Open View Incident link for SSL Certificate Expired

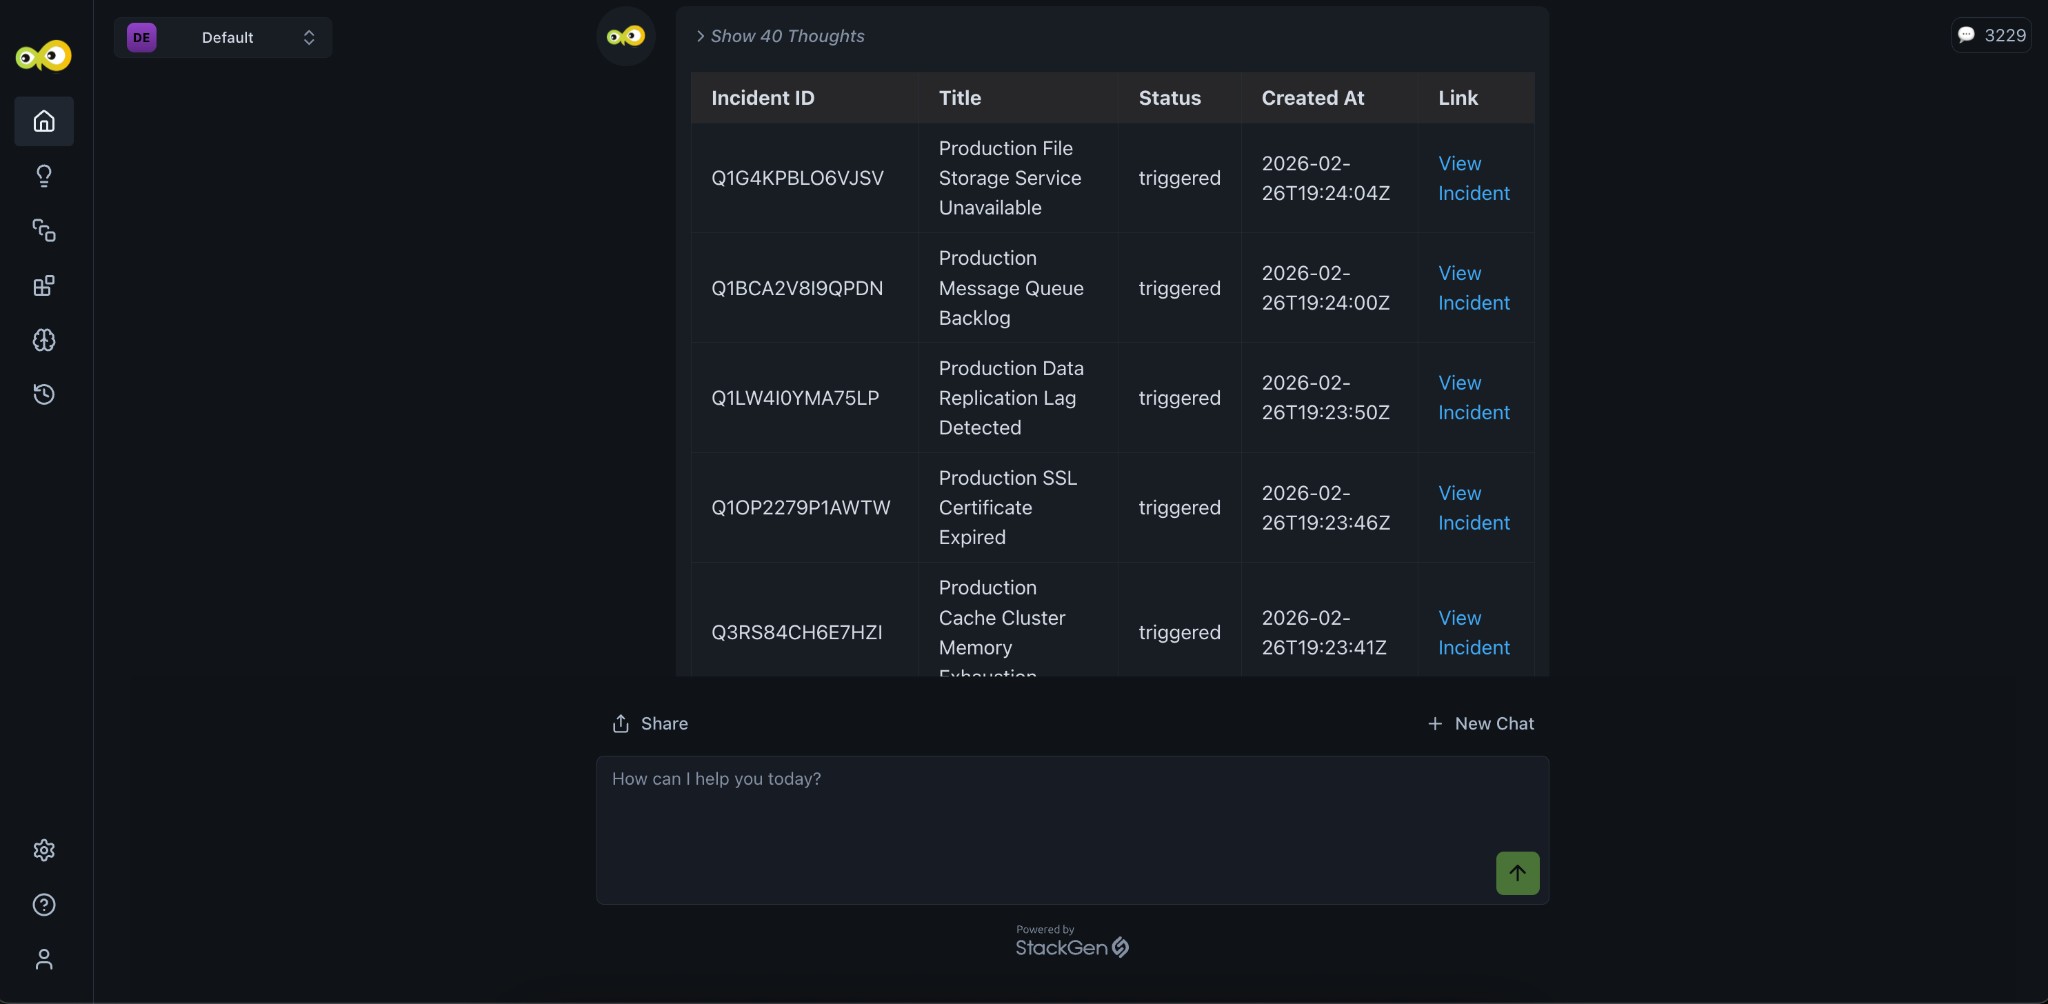pos(1473,508)
